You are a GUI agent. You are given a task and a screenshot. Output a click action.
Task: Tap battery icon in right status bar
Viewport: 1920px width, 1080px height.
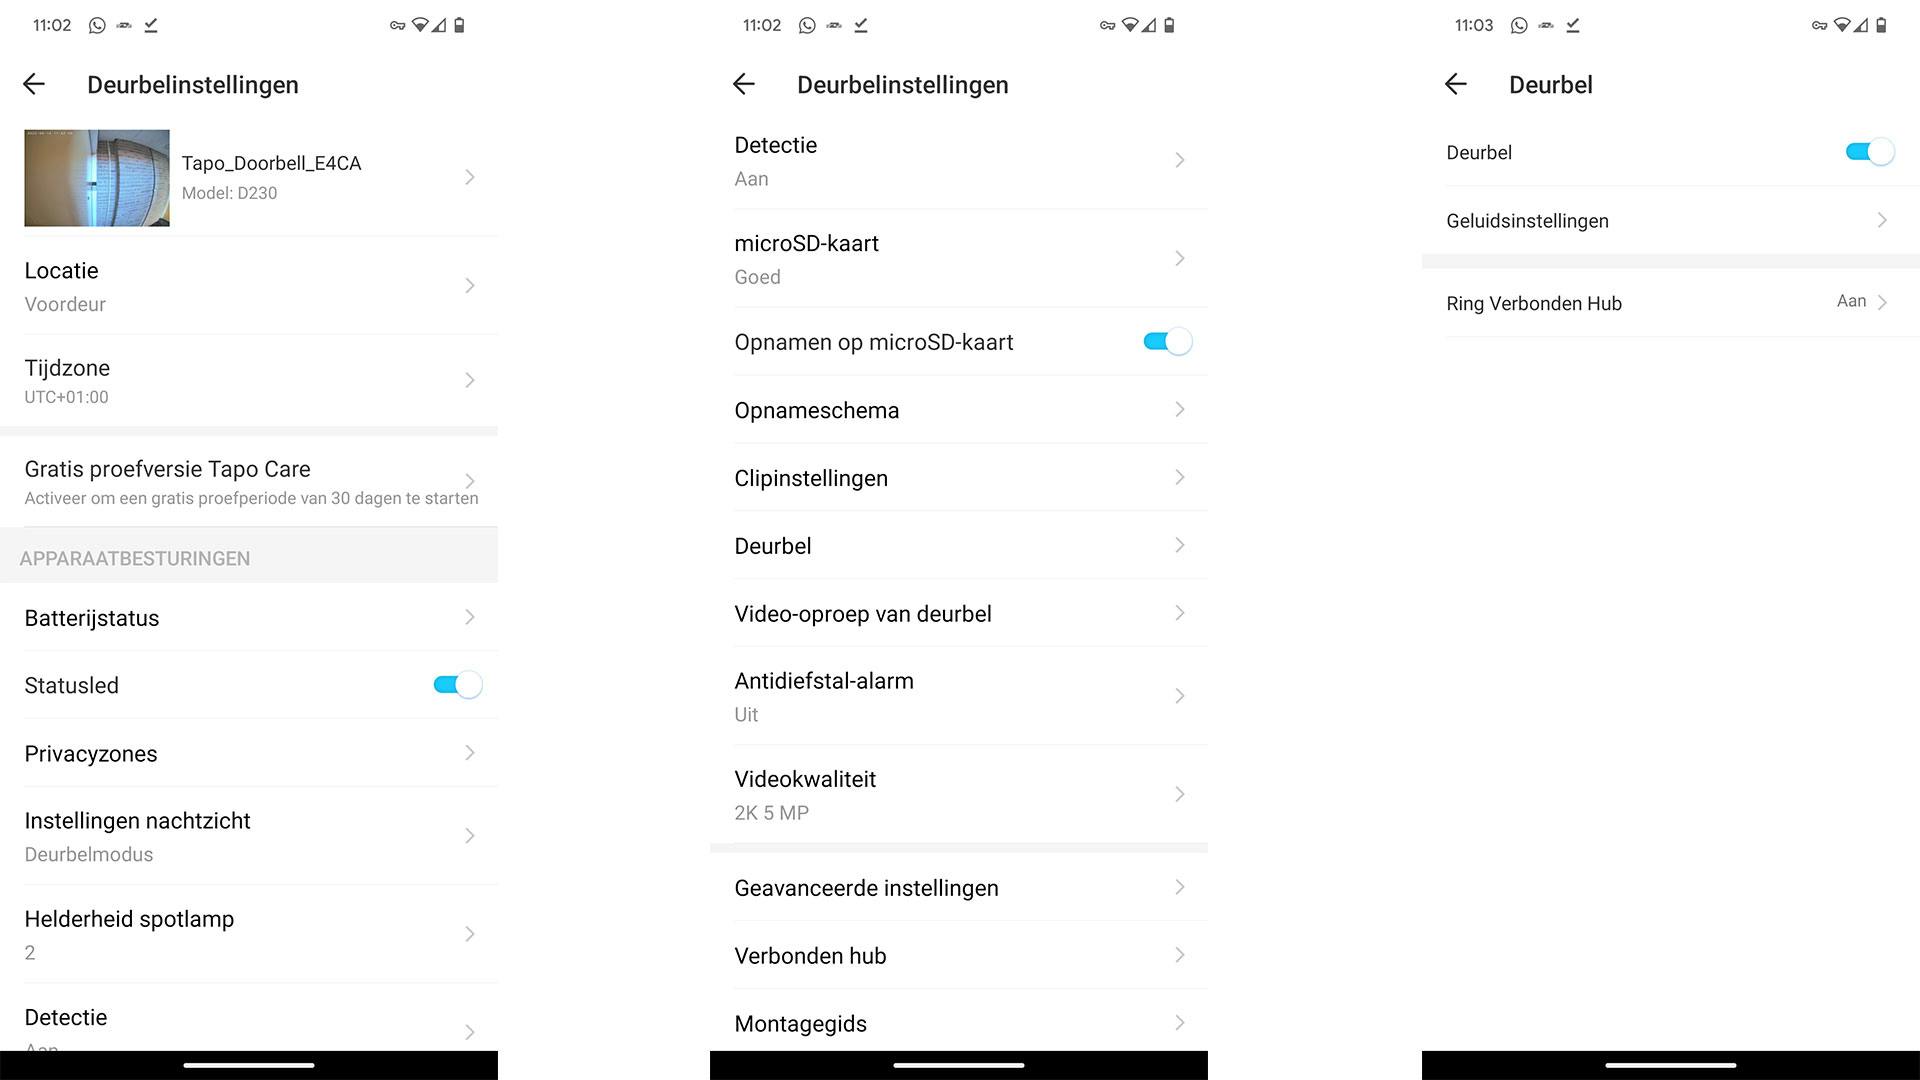(x=1881, y=26)
